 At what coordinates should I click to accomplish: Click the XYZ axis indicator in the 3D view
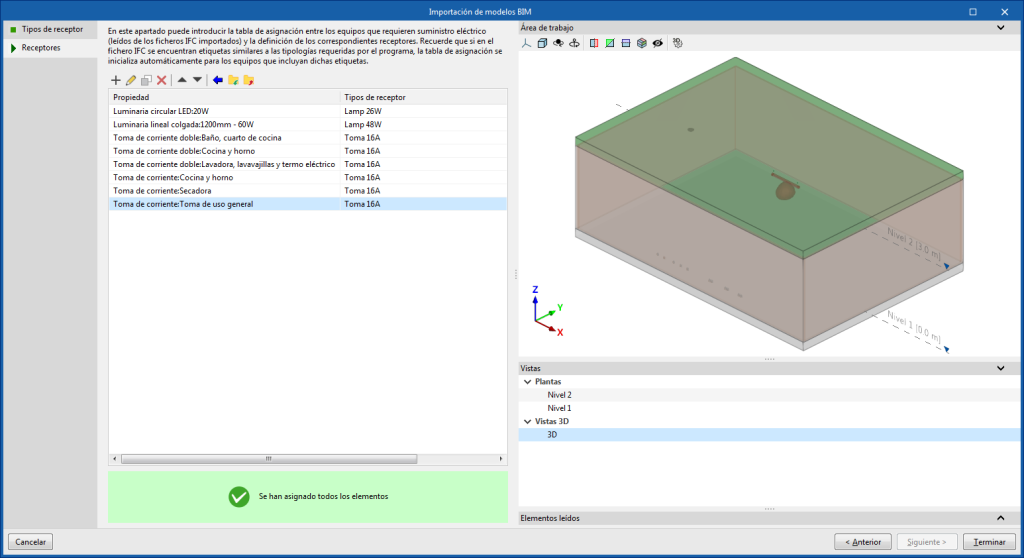tap(548, 312)
